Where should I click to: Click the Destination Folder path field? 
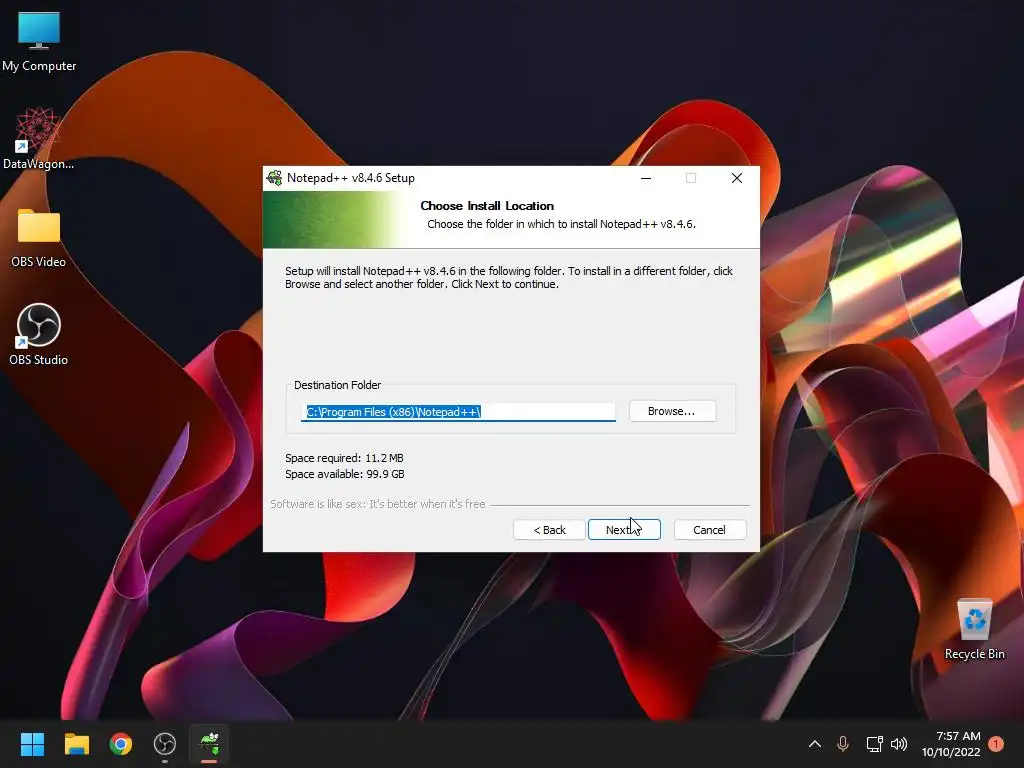click(x=458, y=412)
